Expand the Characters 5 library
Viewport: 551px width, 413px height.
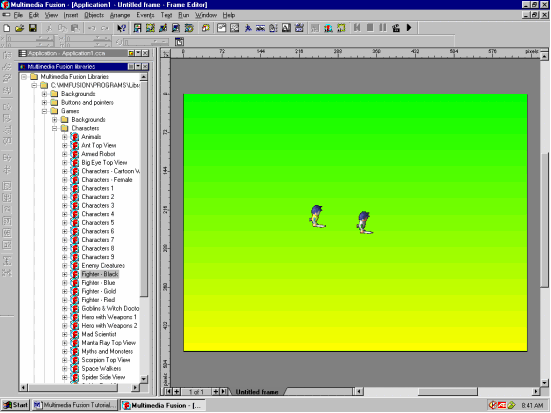(x=65, y=223)
